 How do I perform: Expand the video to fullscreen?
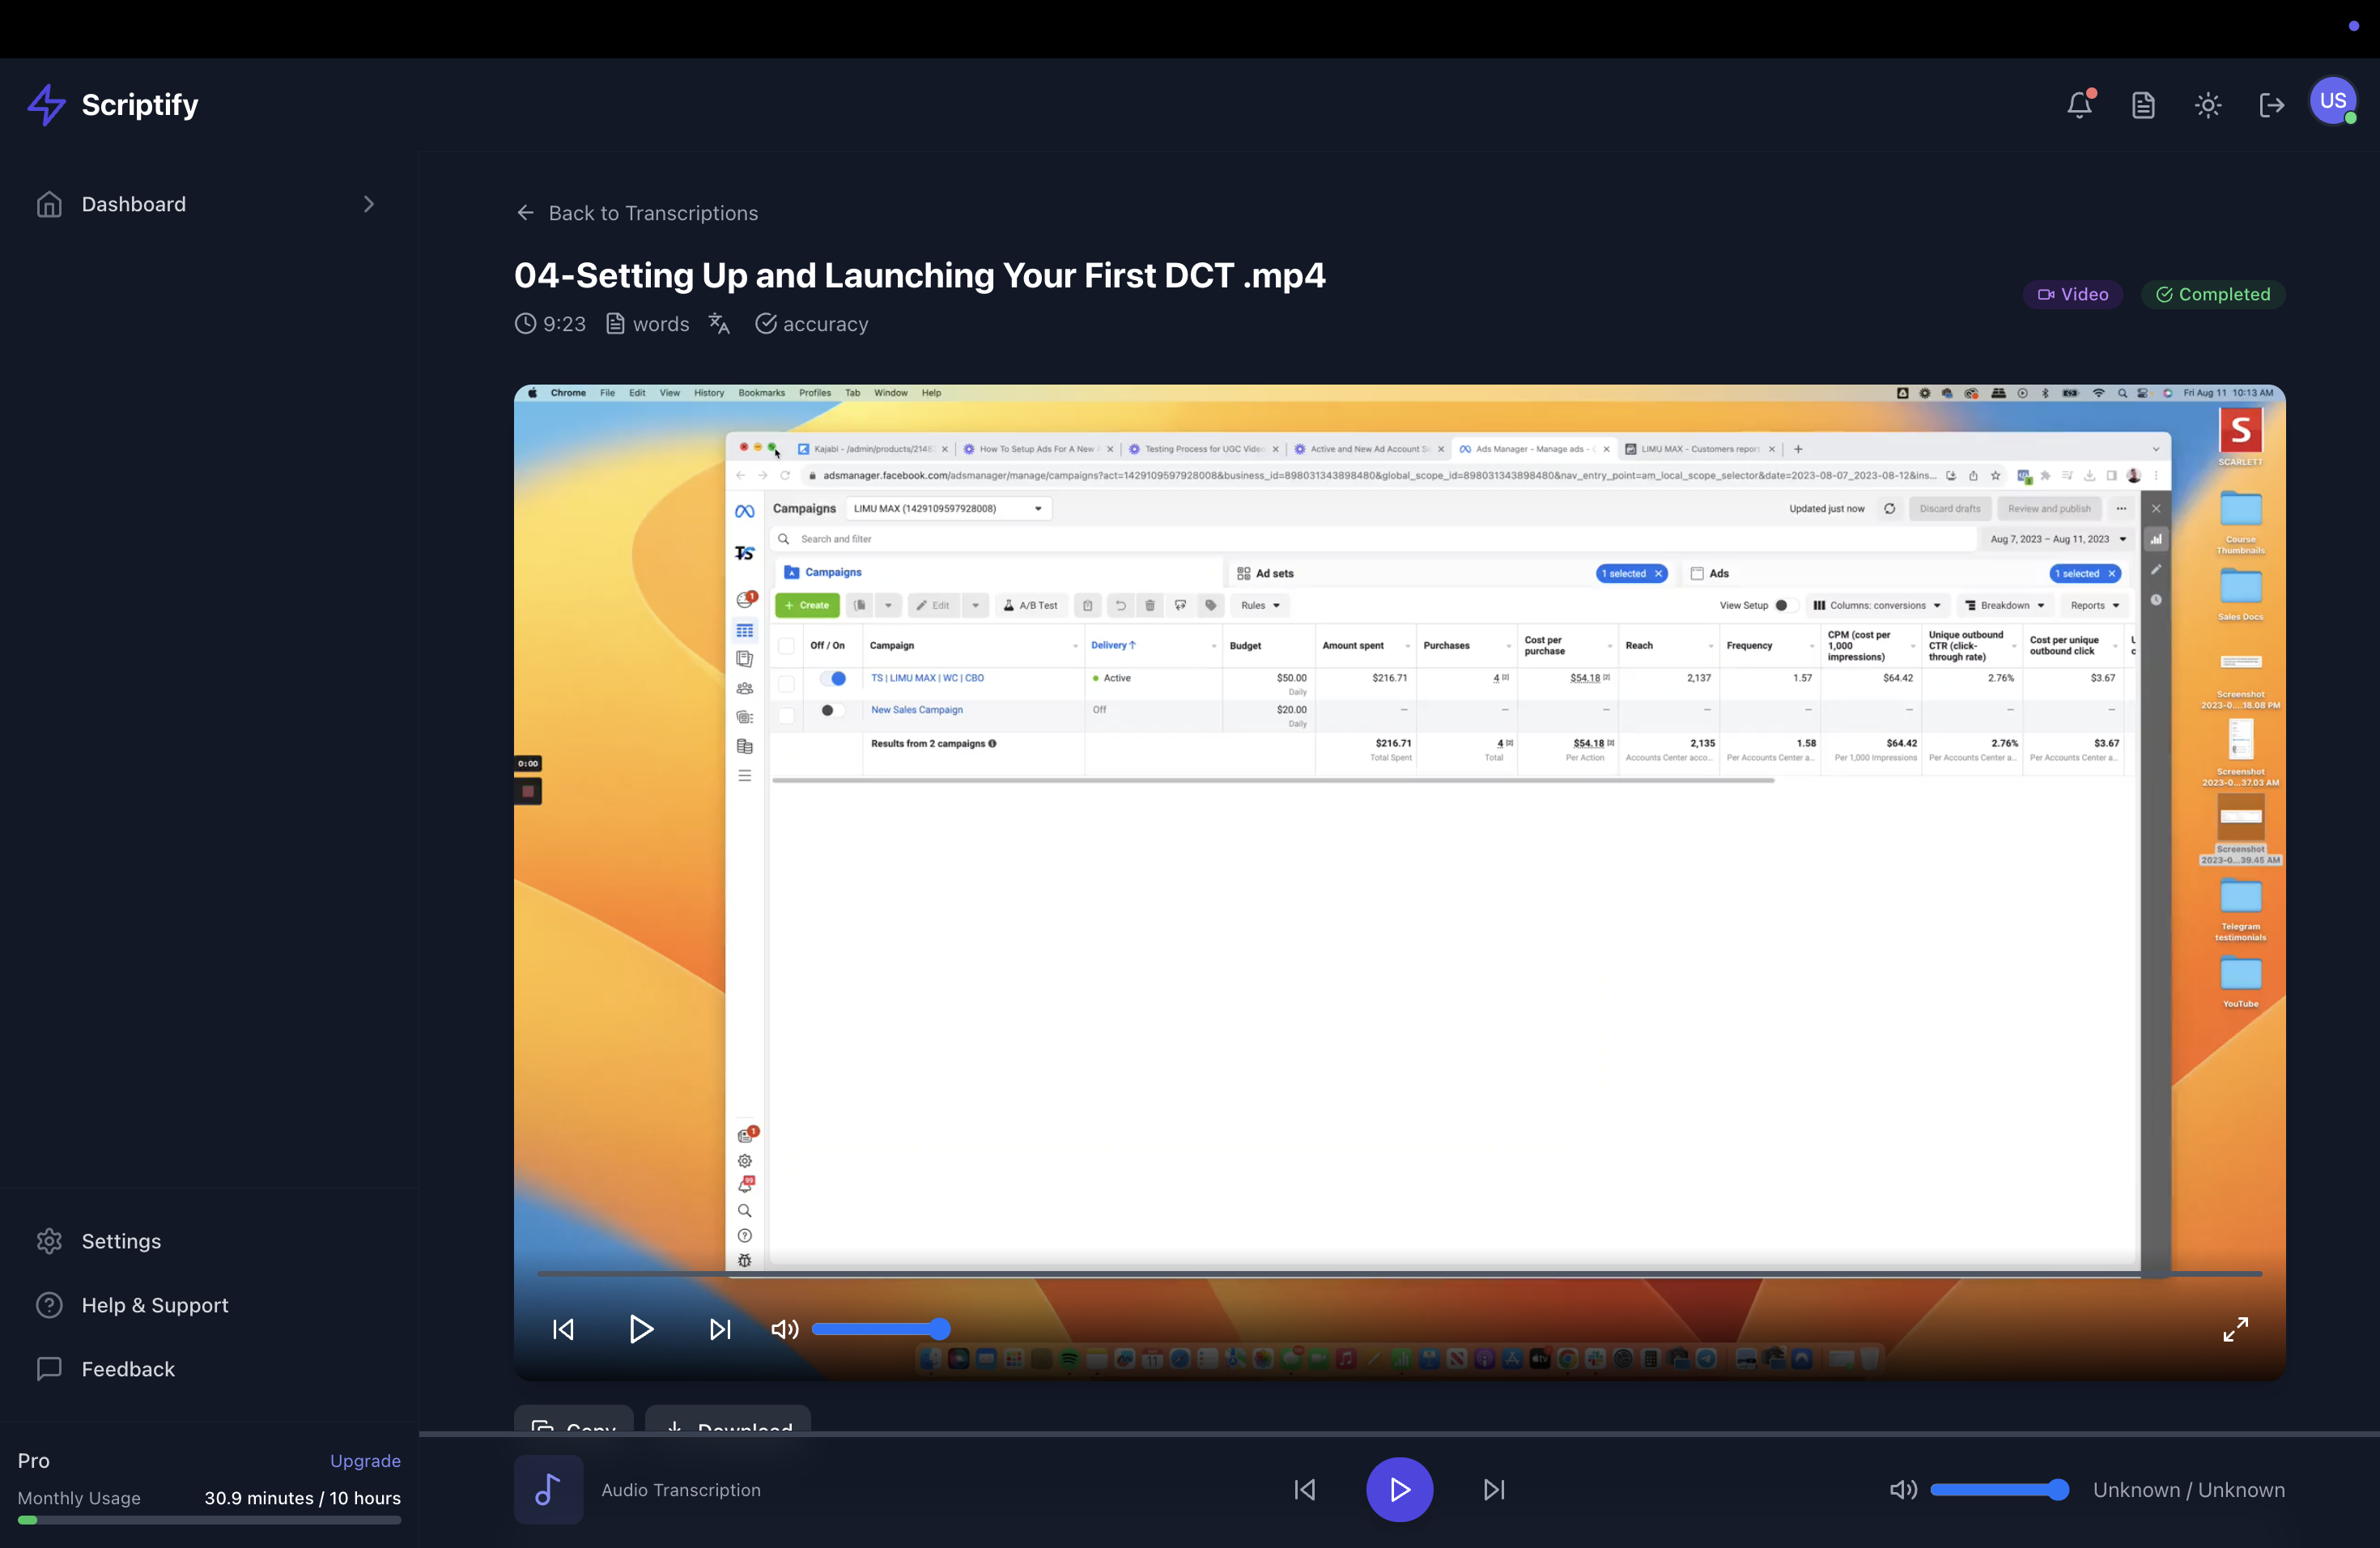click(x=2235, y=1329)
